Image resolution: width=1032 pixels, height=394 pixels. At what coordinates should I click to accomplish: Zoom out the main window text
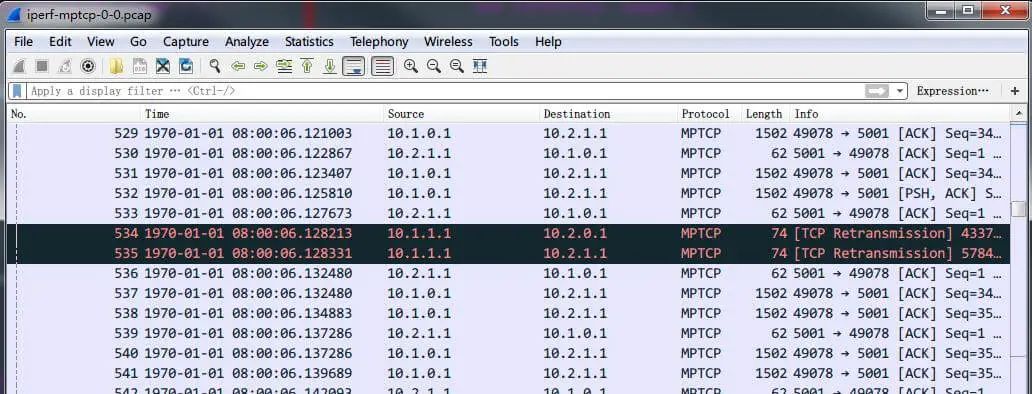434,66
